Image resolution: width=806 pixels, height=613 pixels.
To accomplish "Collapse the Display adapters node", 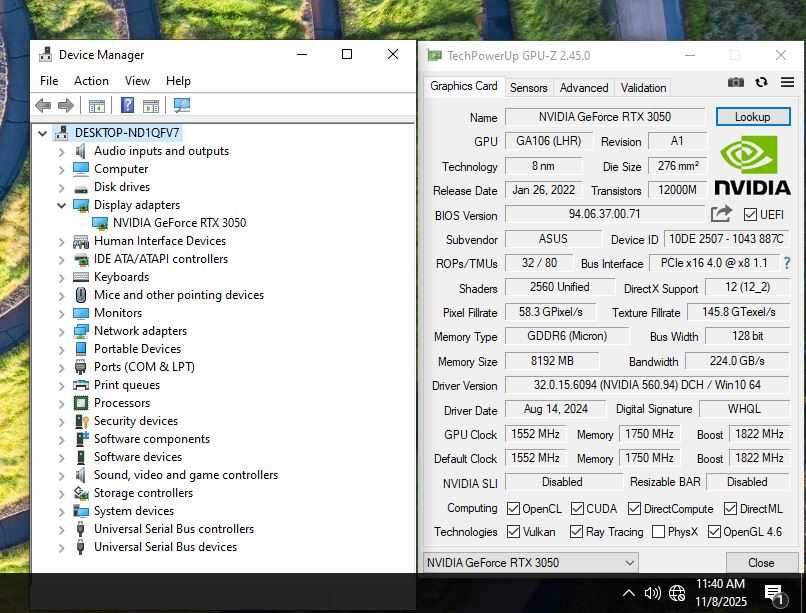I will tap(62, 206).
